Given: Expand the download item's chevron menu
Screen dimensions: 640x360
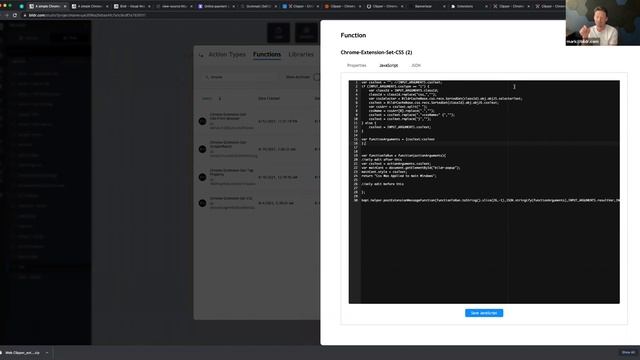Looking at the screenshot, I should 47,353.
